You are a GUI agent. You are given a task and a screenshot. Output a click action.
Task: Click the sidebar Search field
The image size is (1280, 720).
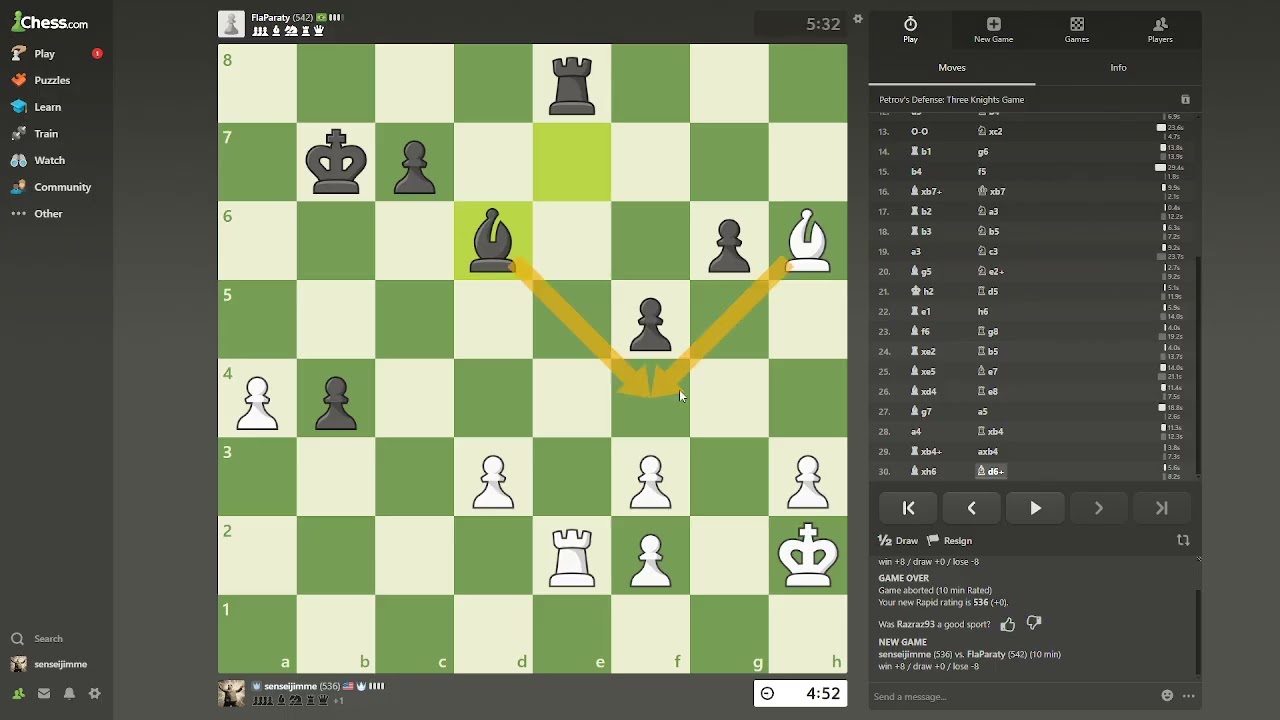pyautogui.click(x=48, y=639)
